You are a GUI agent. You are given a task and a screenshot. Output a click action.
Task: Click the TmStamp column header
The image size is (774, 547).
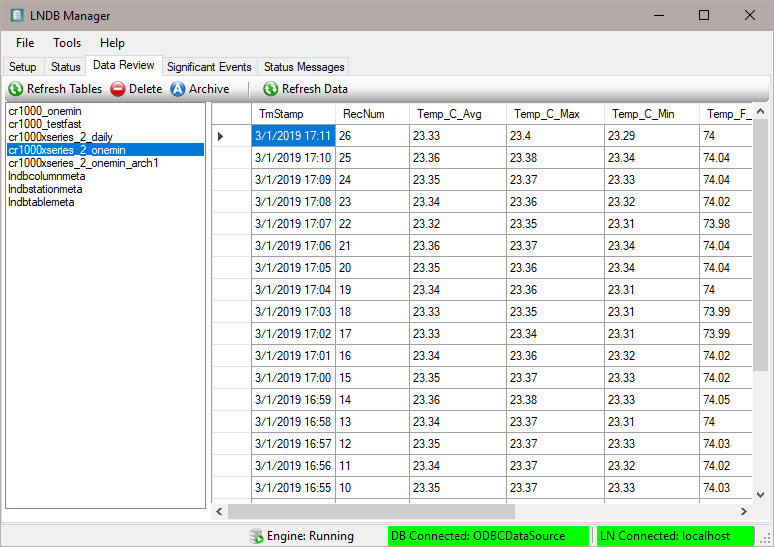[293, 114]
